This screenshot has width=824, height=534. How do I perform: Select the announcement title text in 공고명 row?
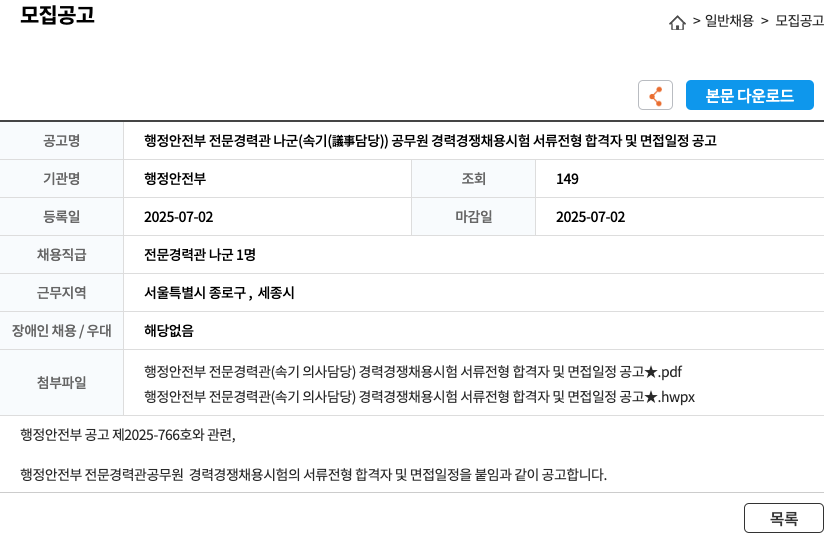430,140
